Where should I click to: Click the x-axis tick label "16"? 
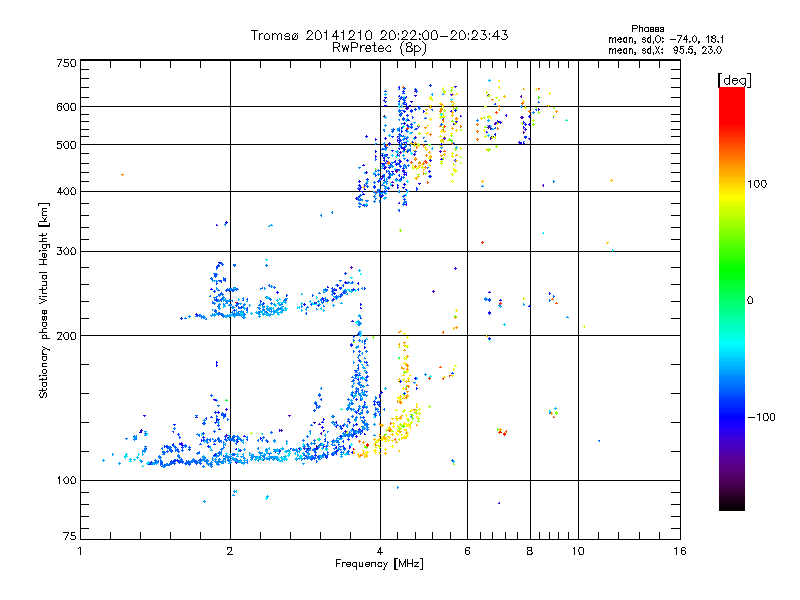click(680, 551)
